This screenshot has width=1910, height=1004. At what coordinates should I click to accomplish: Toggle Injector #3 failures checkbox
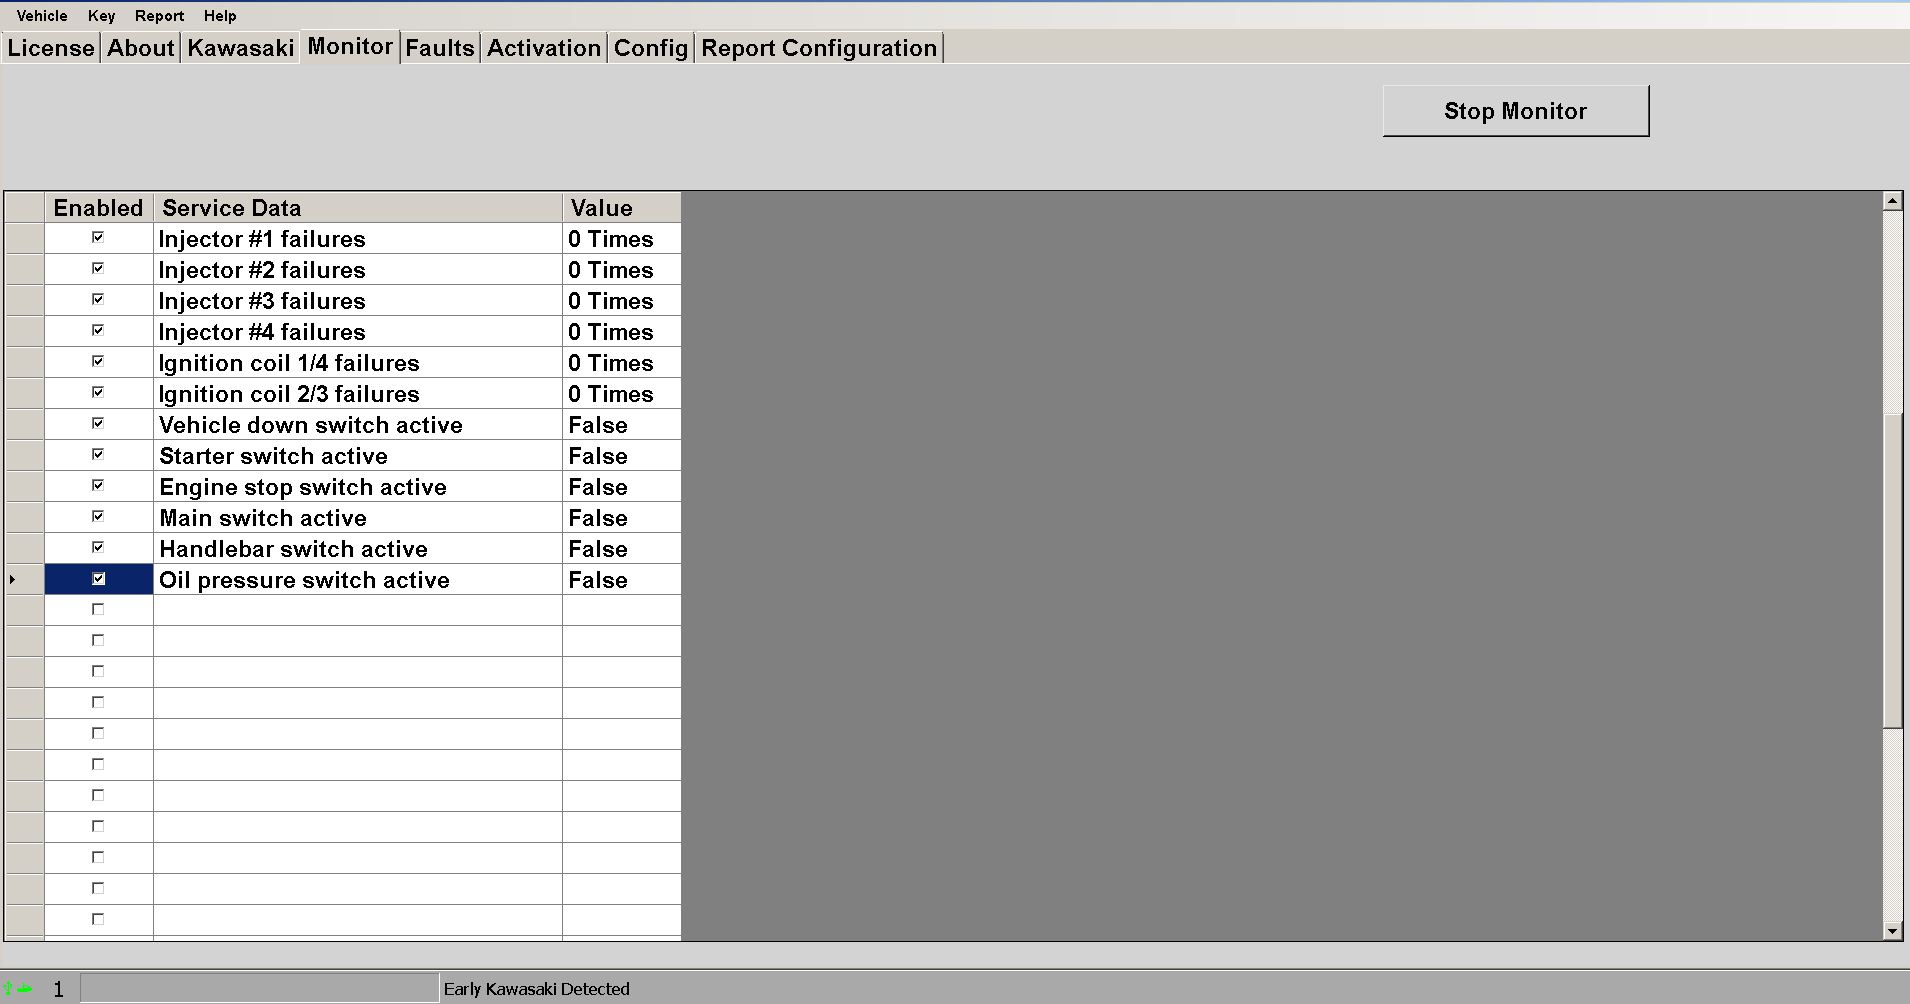coord(98,299)
